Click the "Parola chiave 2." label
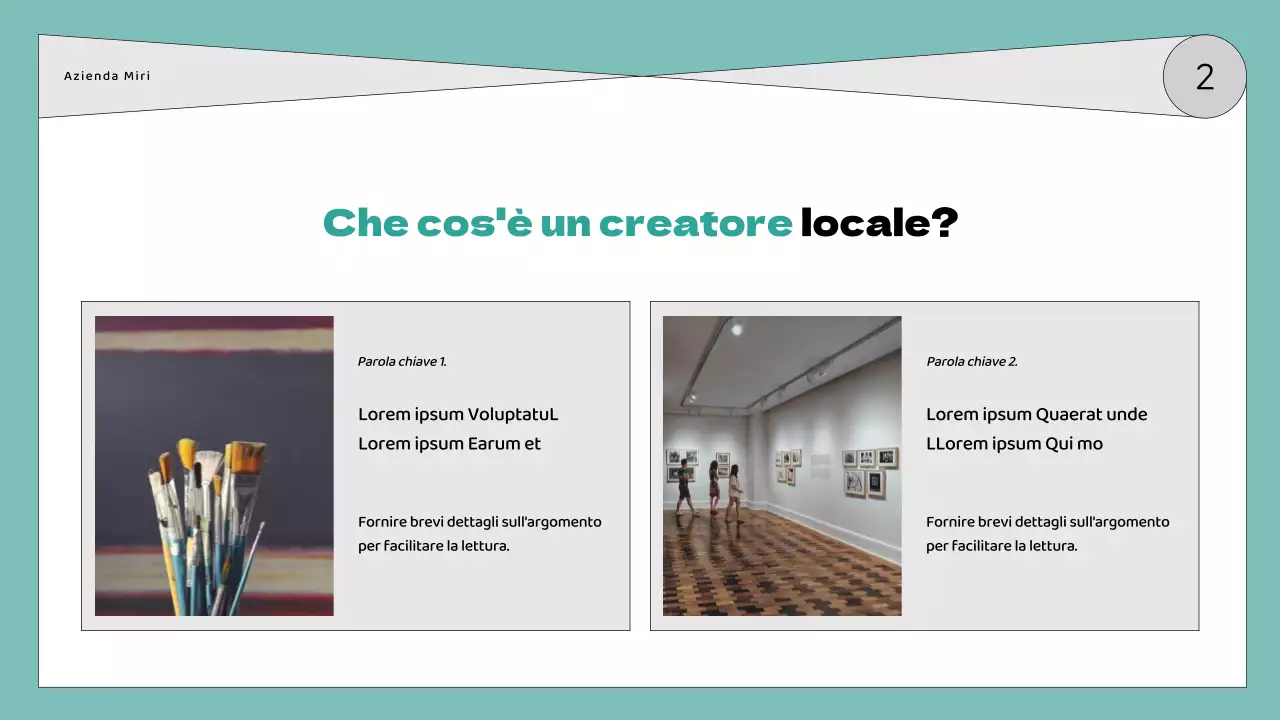 pos(971,362)
